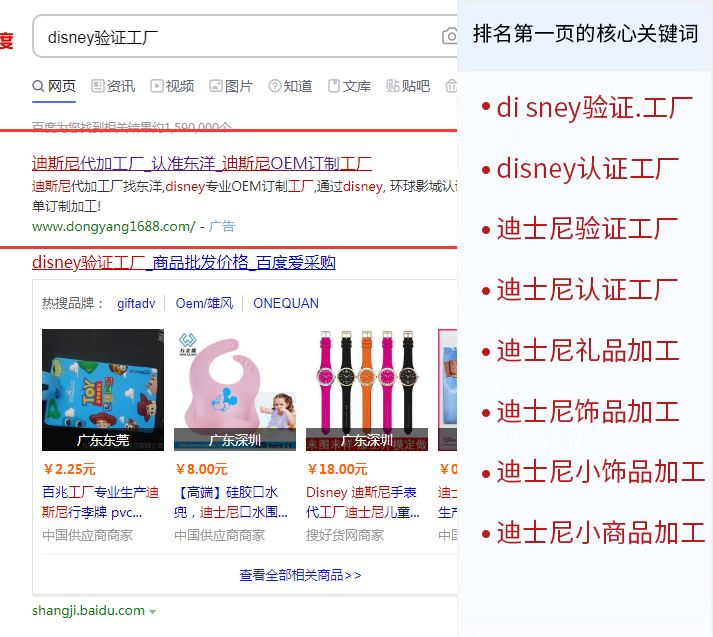Screen dimensions: 713x637
Task: Click the document icon beside 文库
Action: 334,86
